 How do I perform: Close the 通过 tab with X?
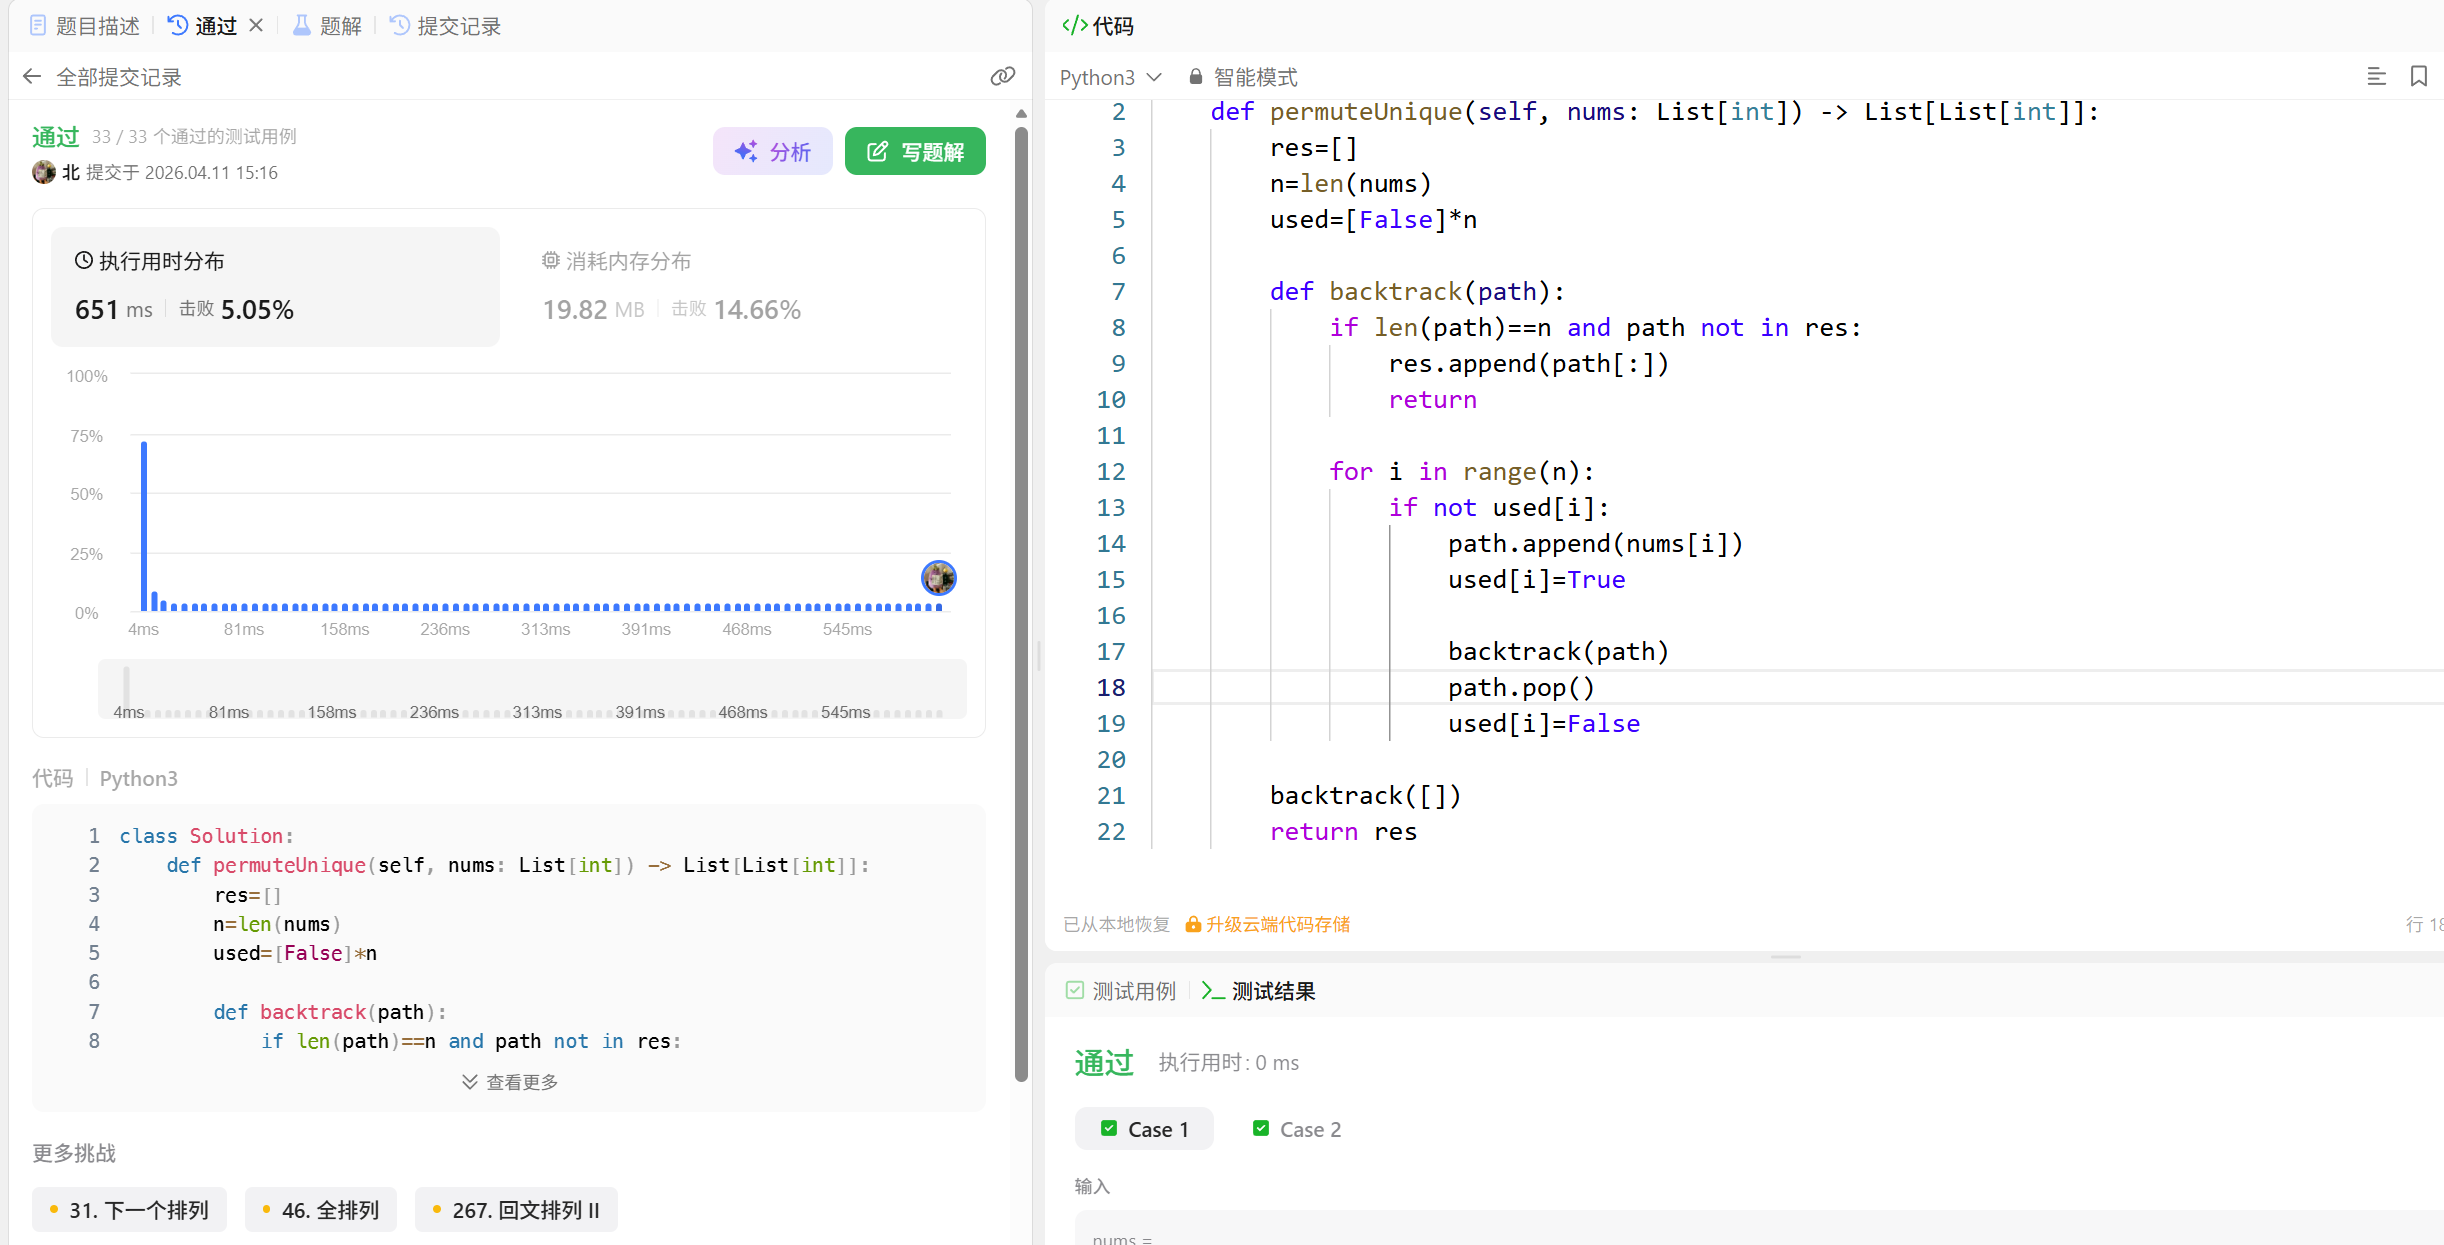(256, 26)
